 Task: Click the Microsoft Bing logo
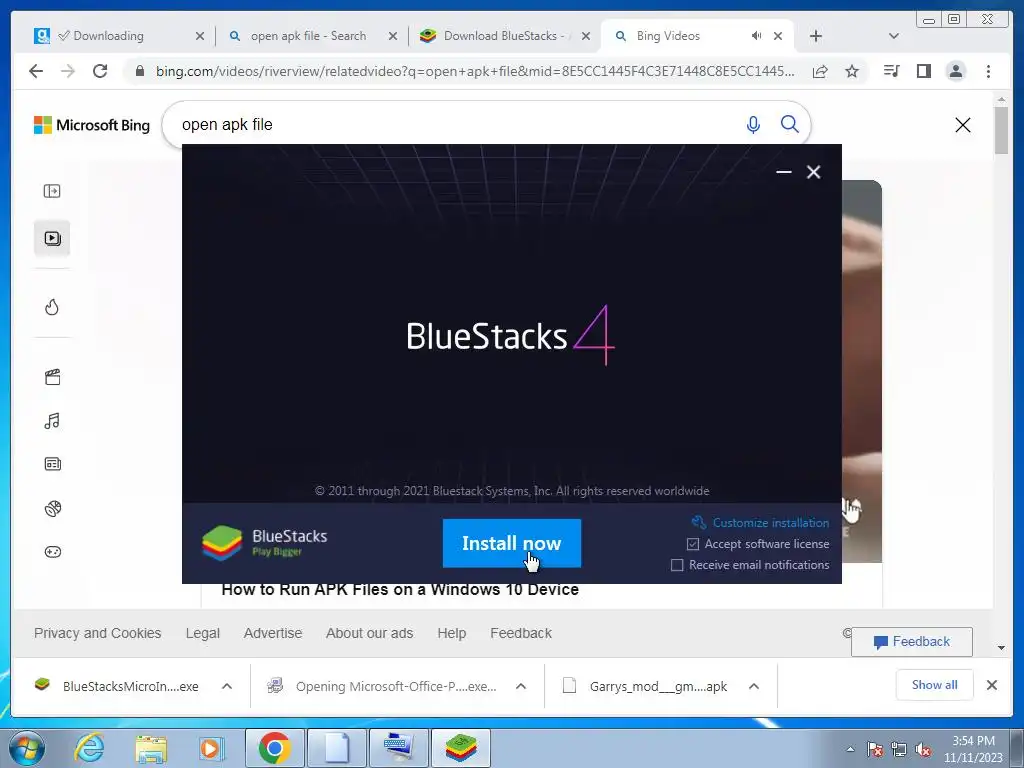92,125
